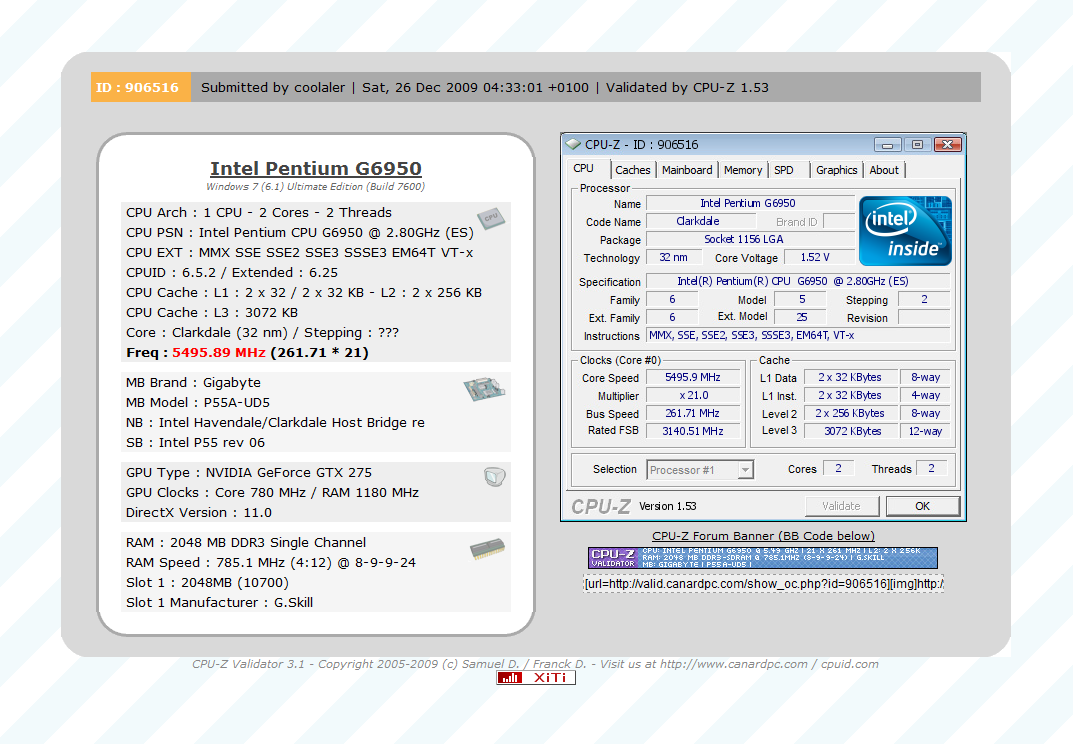This screenshot has width=1073, height=744.
Task: Click the red 5495.89 MHz frequency value
Action: [x=218, y=352]
